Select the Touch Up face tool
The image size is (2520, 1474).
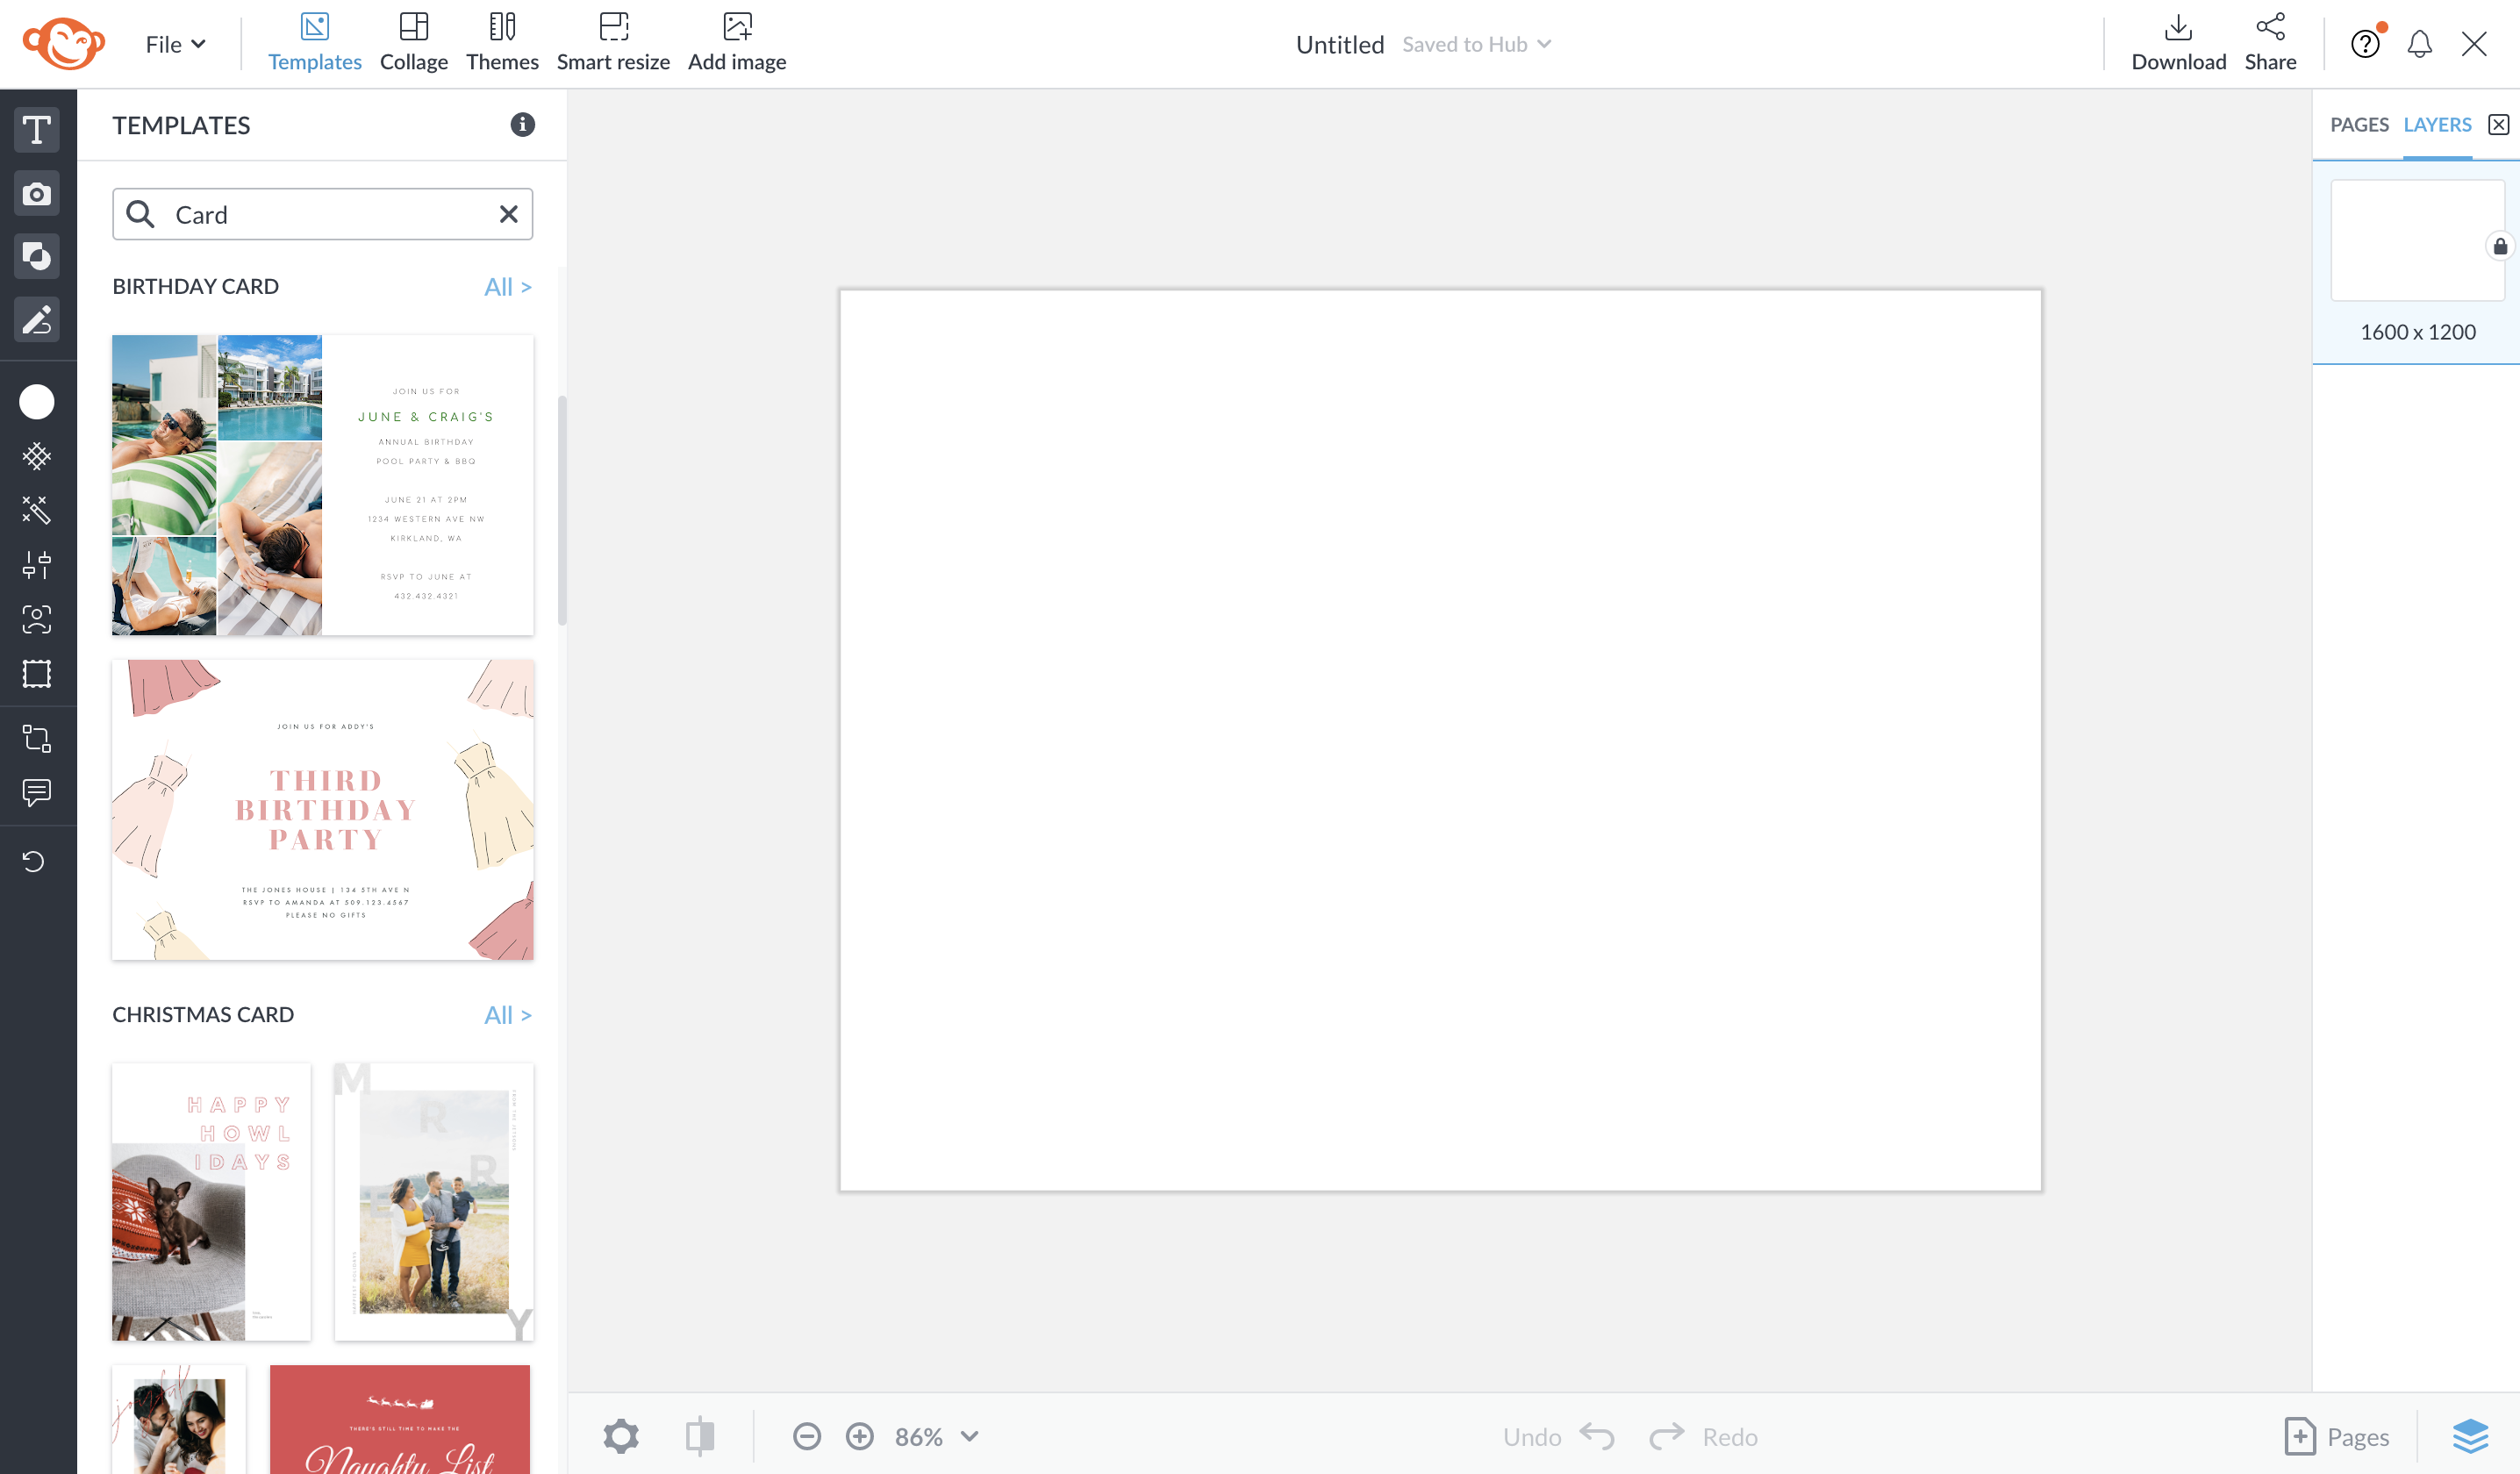tap(37, 619)
